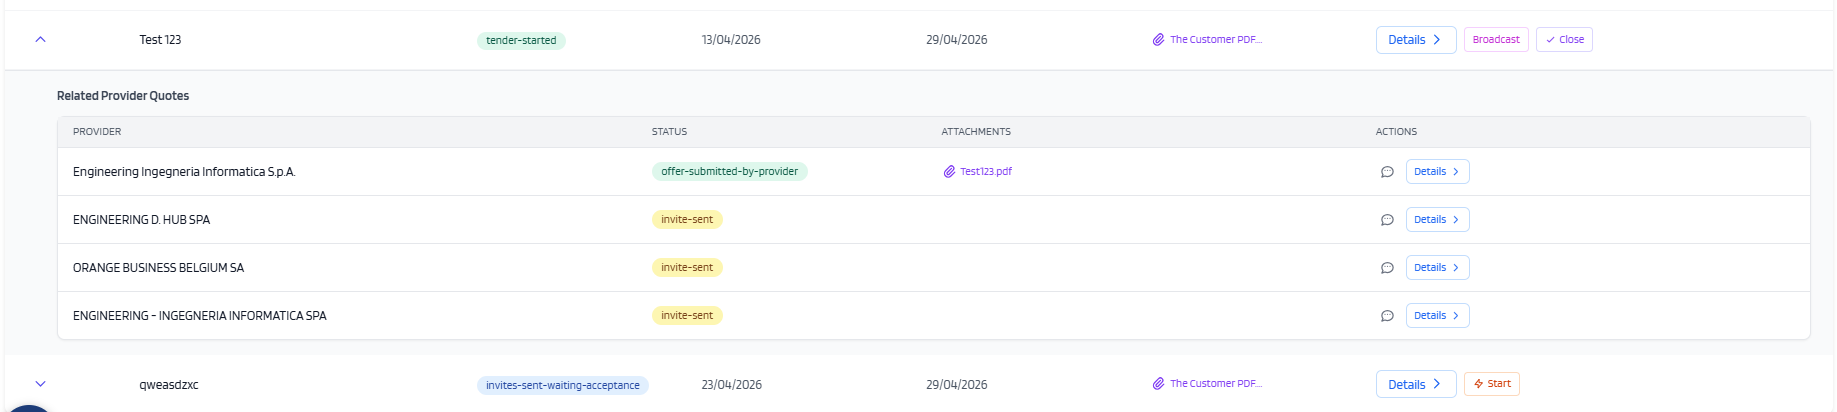Viewport: 1837px width, 412px height.
Task: Open Details for qweasdzxc tender
Action: [1416, 384]
